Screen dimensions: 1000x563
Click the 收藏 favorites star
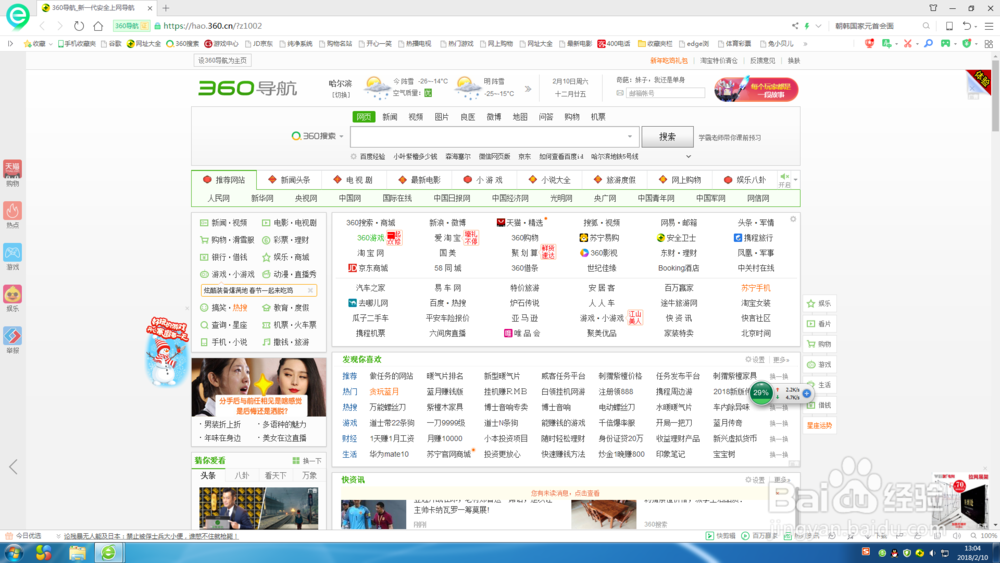pos(27,44)
